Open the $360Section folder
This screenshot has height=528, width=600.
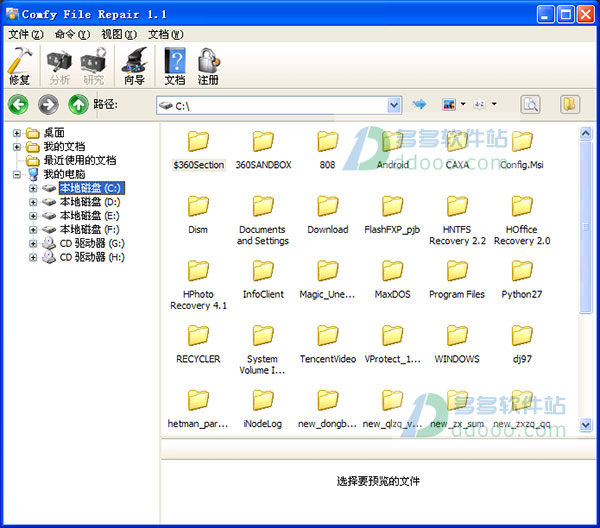(x=198, y=150)
